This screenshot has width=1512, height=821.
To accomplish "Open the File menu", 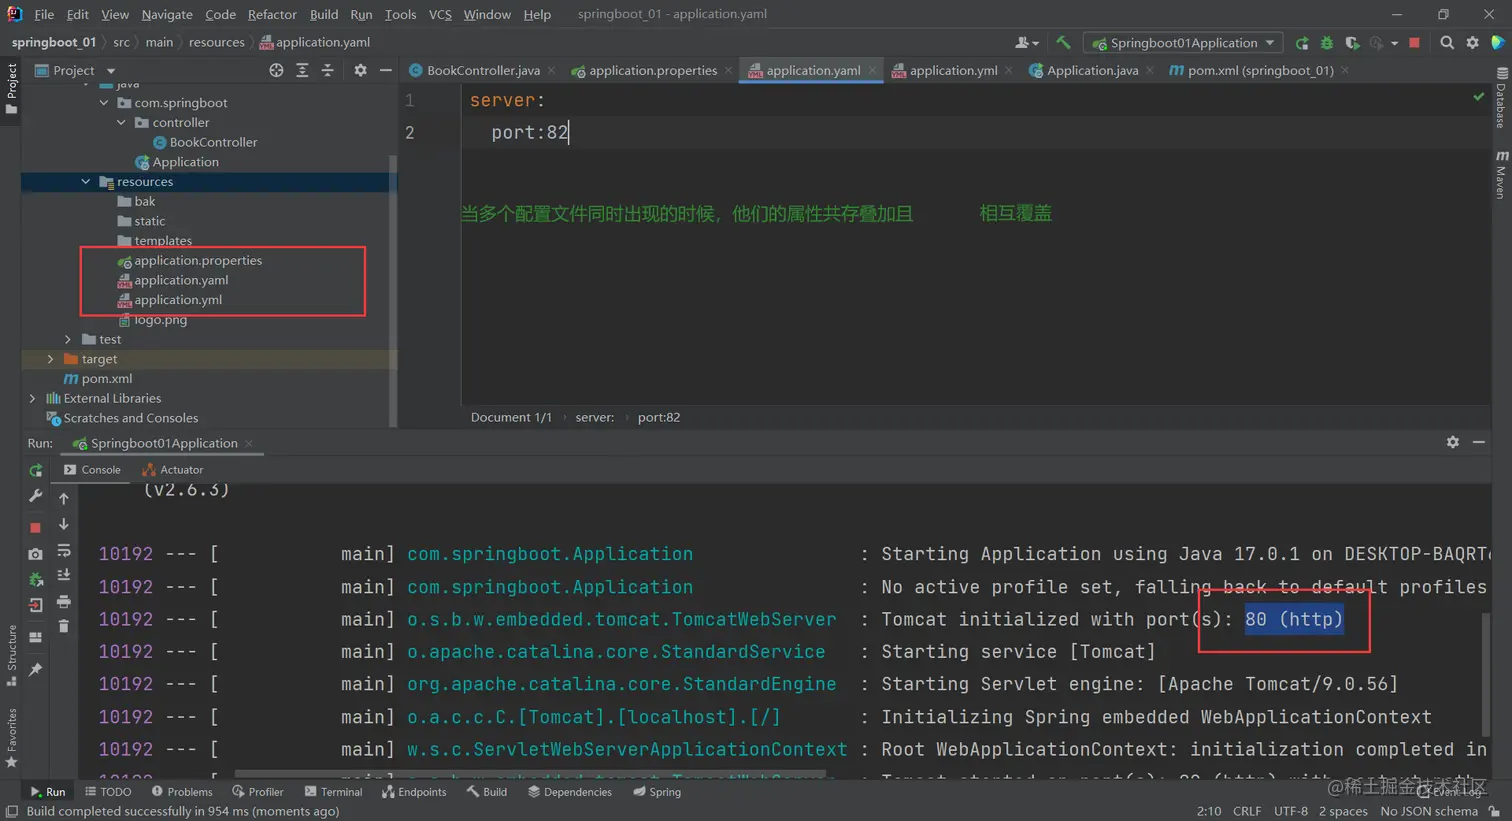I will tap(44, 14).
